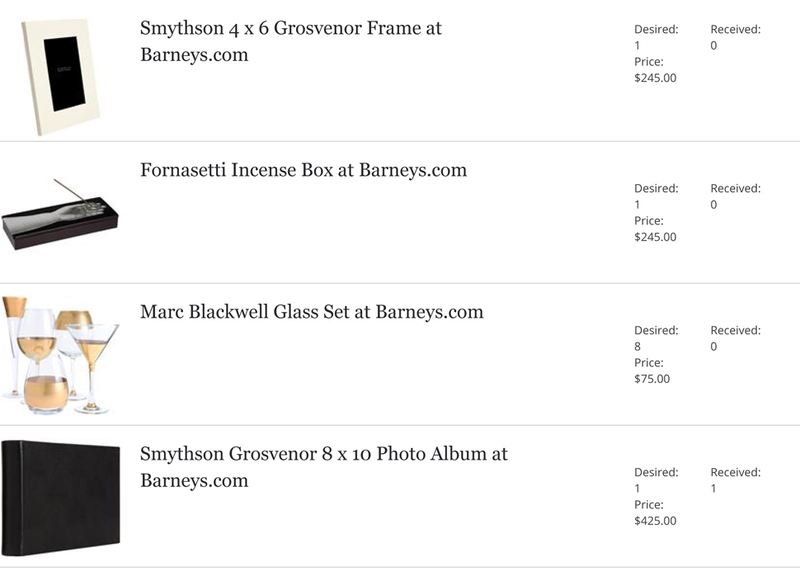This screenshot has height=581, width=800.
Task: Open the black Smythson Photo Album image
Action: pyautogui.click(x=61, y=498)
